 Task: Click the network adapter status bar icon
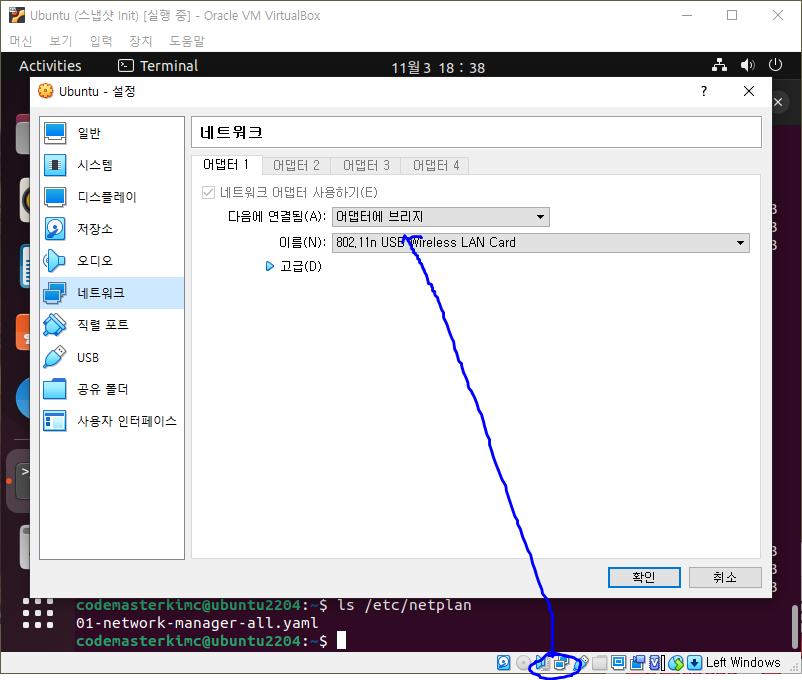tap(561, 663)
